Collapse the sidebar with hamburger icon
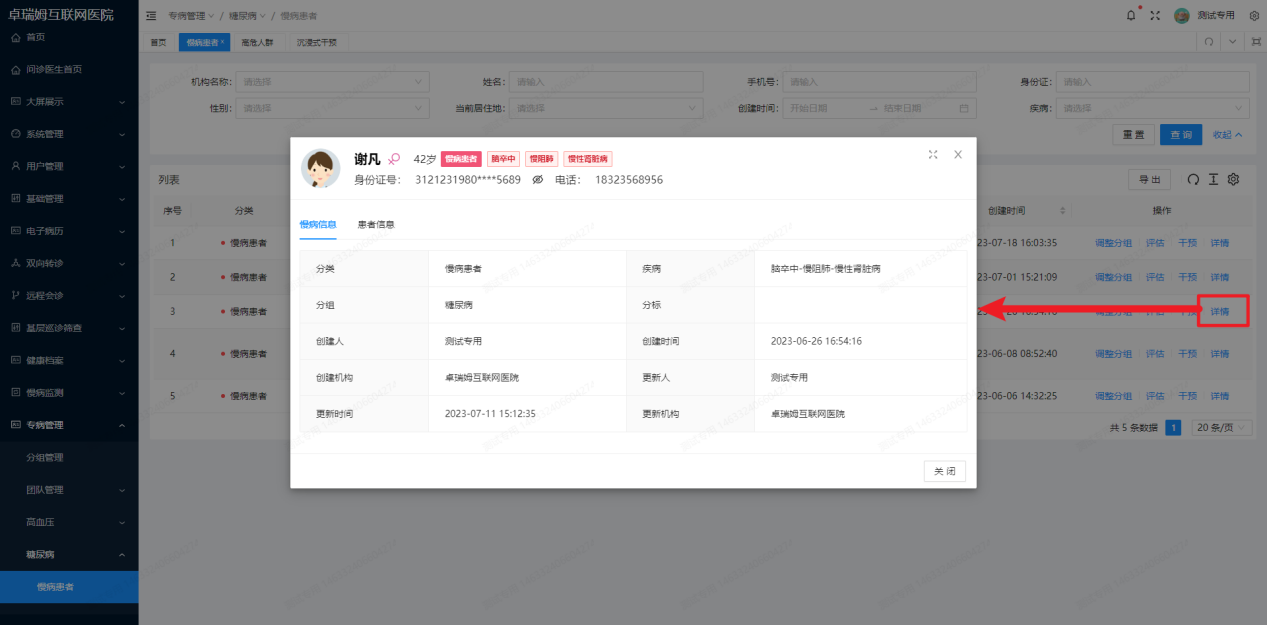The height and width of the screenshot is (625, 1267). point(151,16)
